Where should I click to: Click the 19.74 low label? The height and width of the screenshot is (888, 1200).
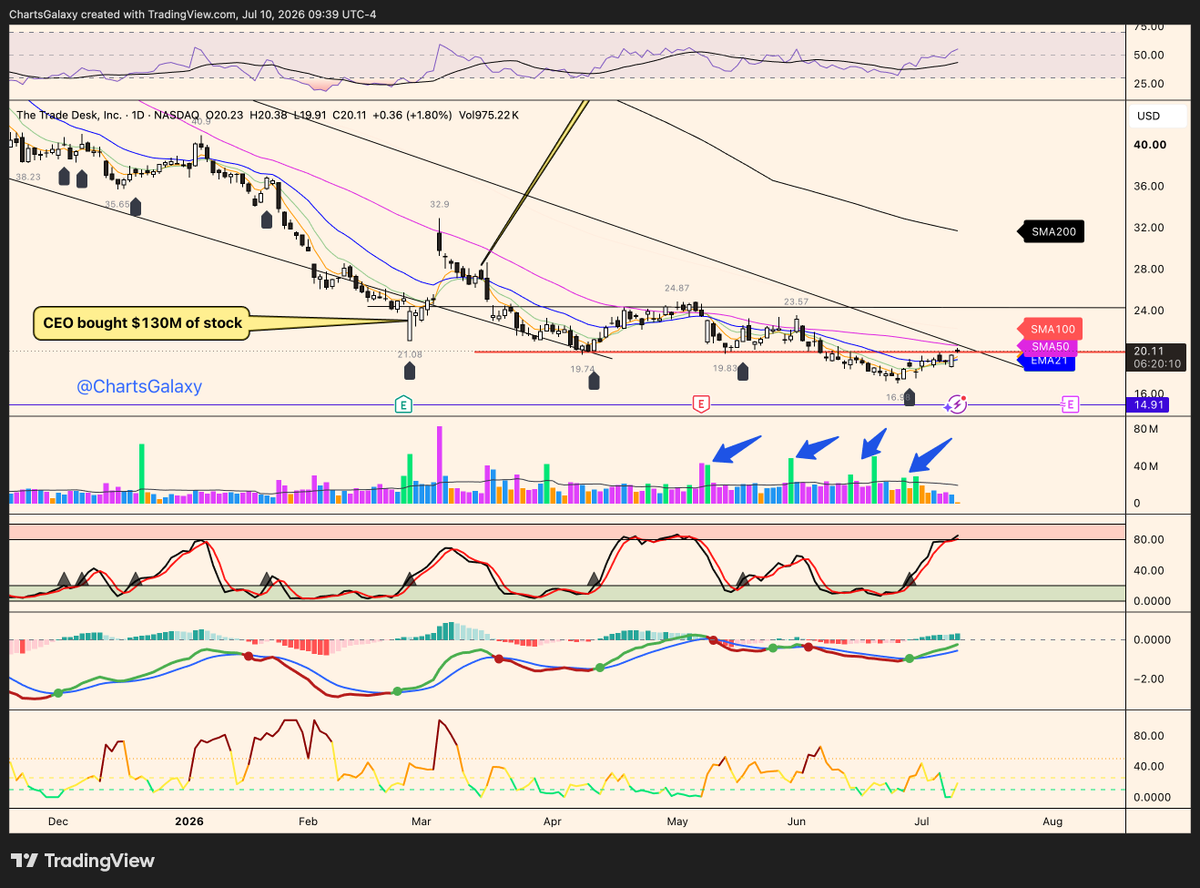(582, 369)
